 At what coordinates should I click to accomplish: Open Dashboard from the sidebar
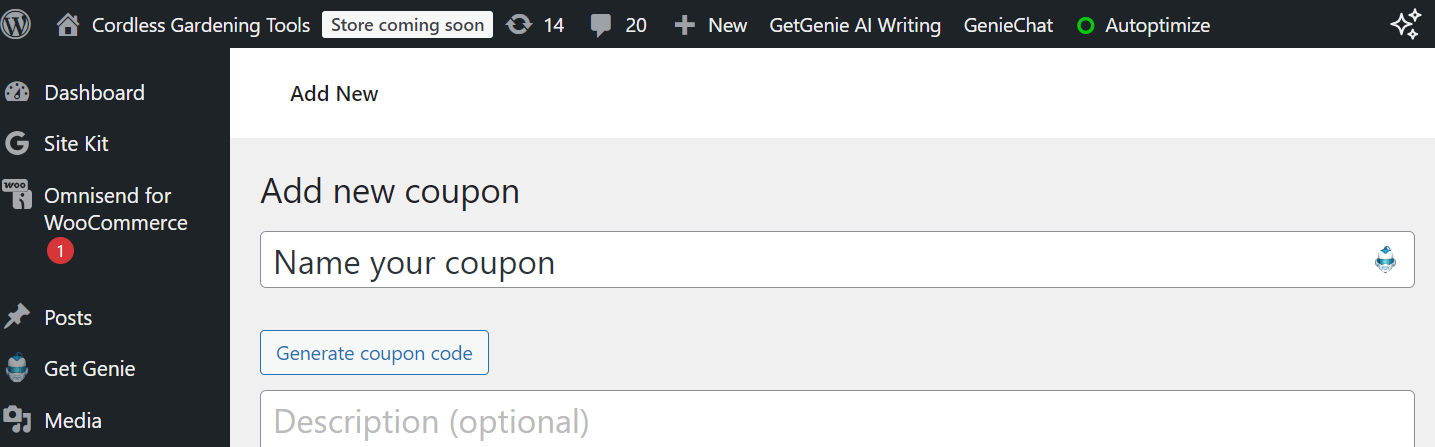point(94,93)
